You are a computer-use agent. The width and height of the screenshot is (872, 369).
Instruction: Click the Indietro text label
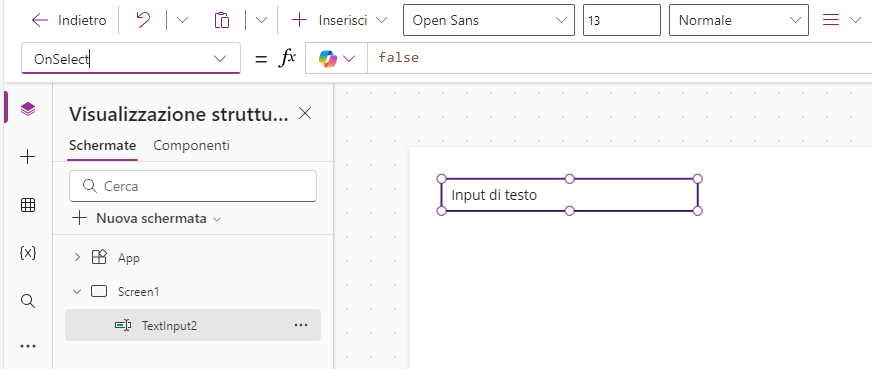point(82,21)
